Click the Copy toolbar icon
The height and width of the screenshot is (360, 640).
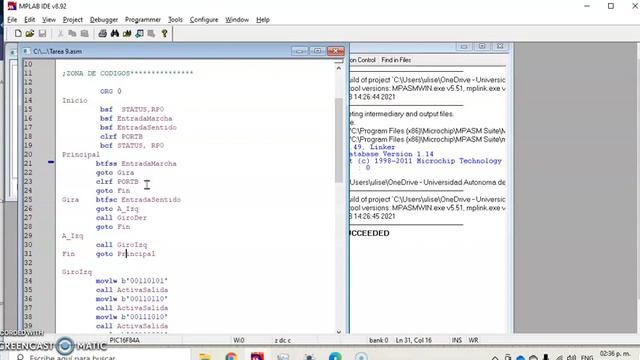point(72,33)
